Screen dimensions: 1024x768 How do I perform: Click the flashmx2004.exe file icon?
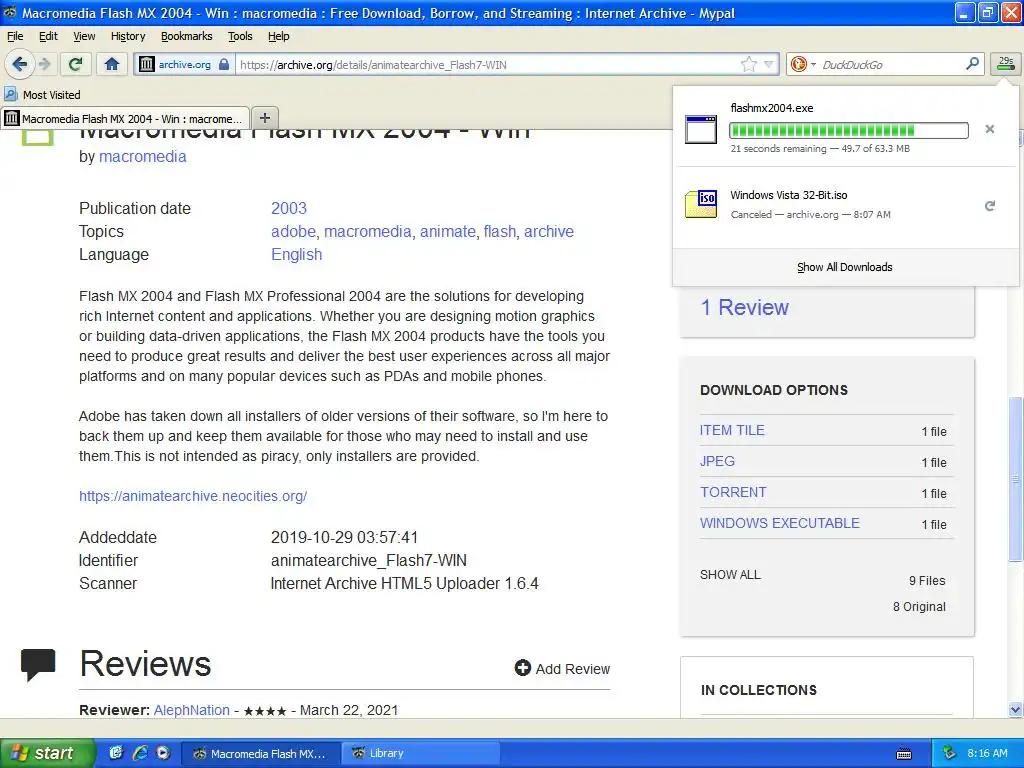(701, 129)
